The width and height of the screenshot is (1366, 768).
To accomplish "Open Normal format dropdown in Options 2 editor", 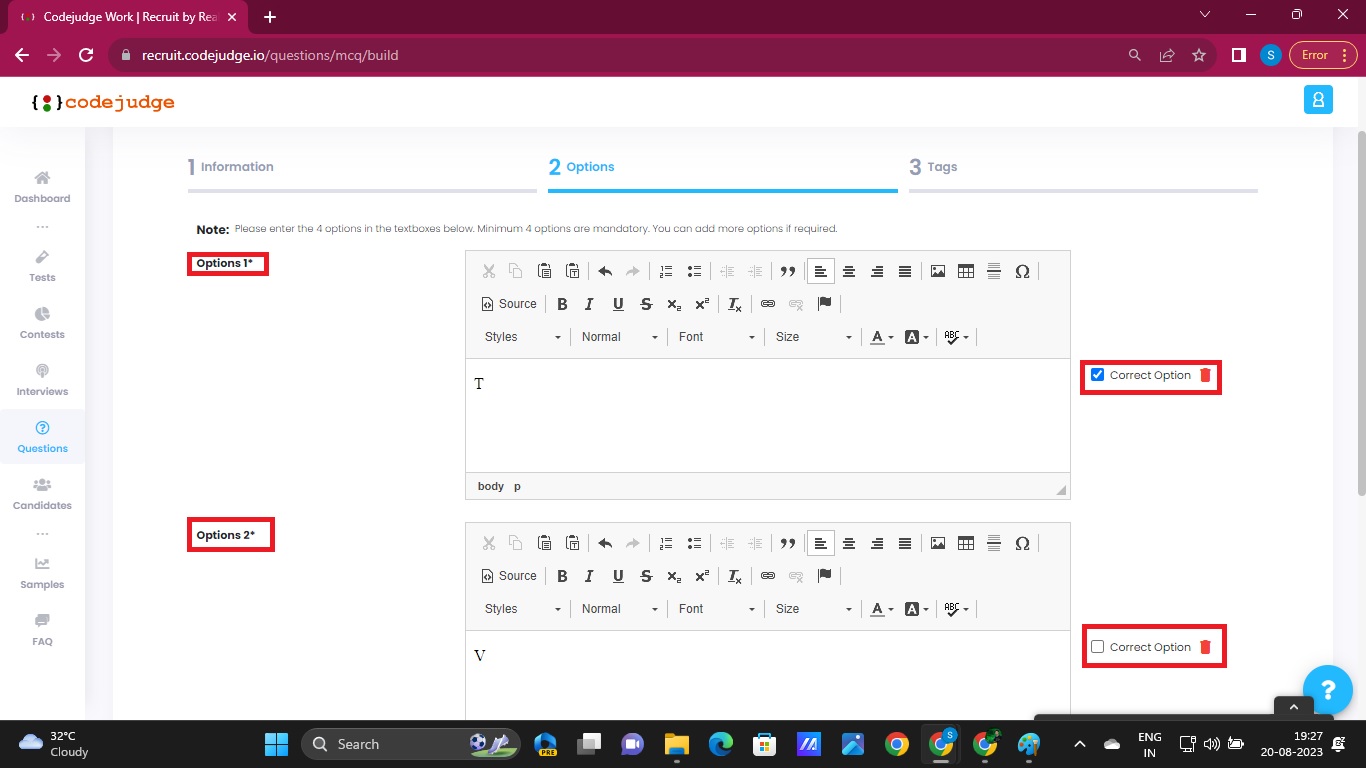I will pyautogui.click(x=620, y=609).
